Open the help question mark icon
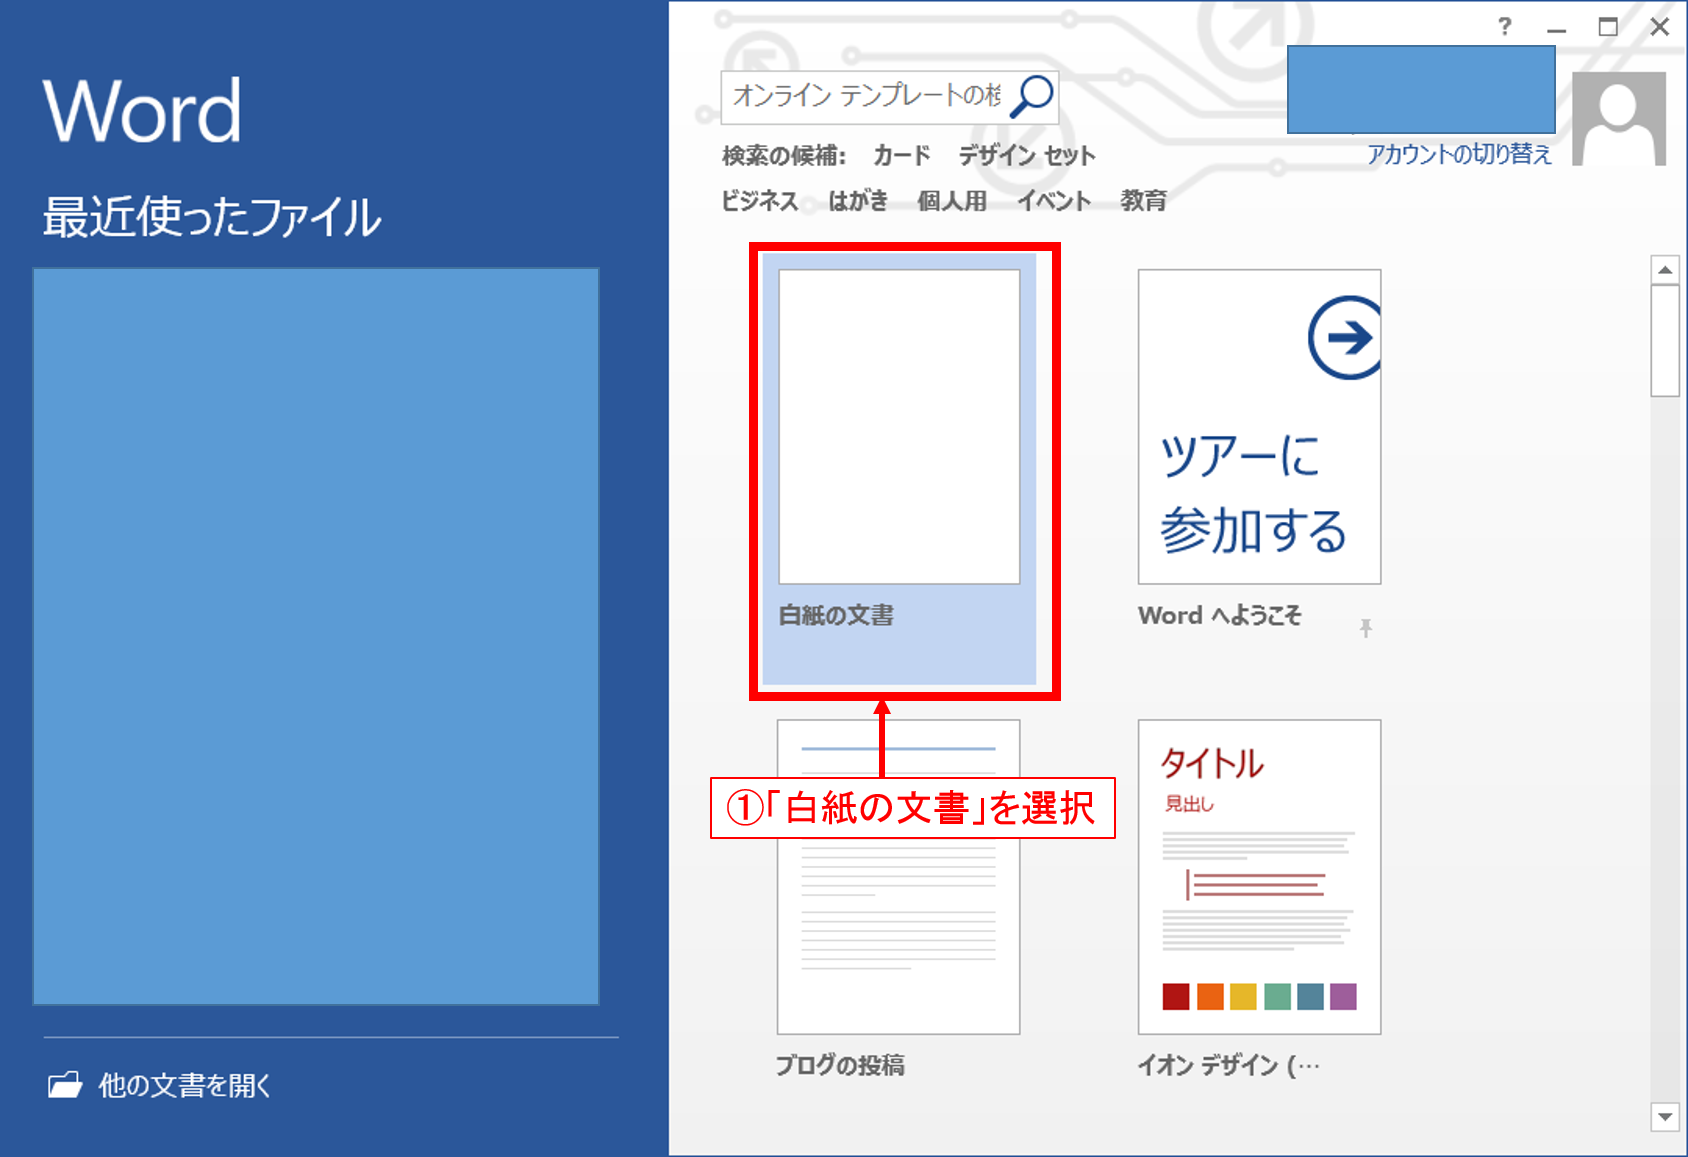This screenshot has height=1157, width=1688. (x=1505, y=27)
